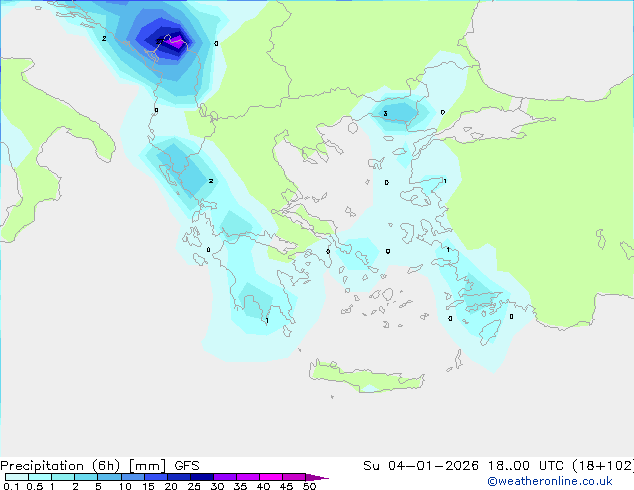
Task: Click the 25–30 mm dark navy block
Action: tap(202, 477)
